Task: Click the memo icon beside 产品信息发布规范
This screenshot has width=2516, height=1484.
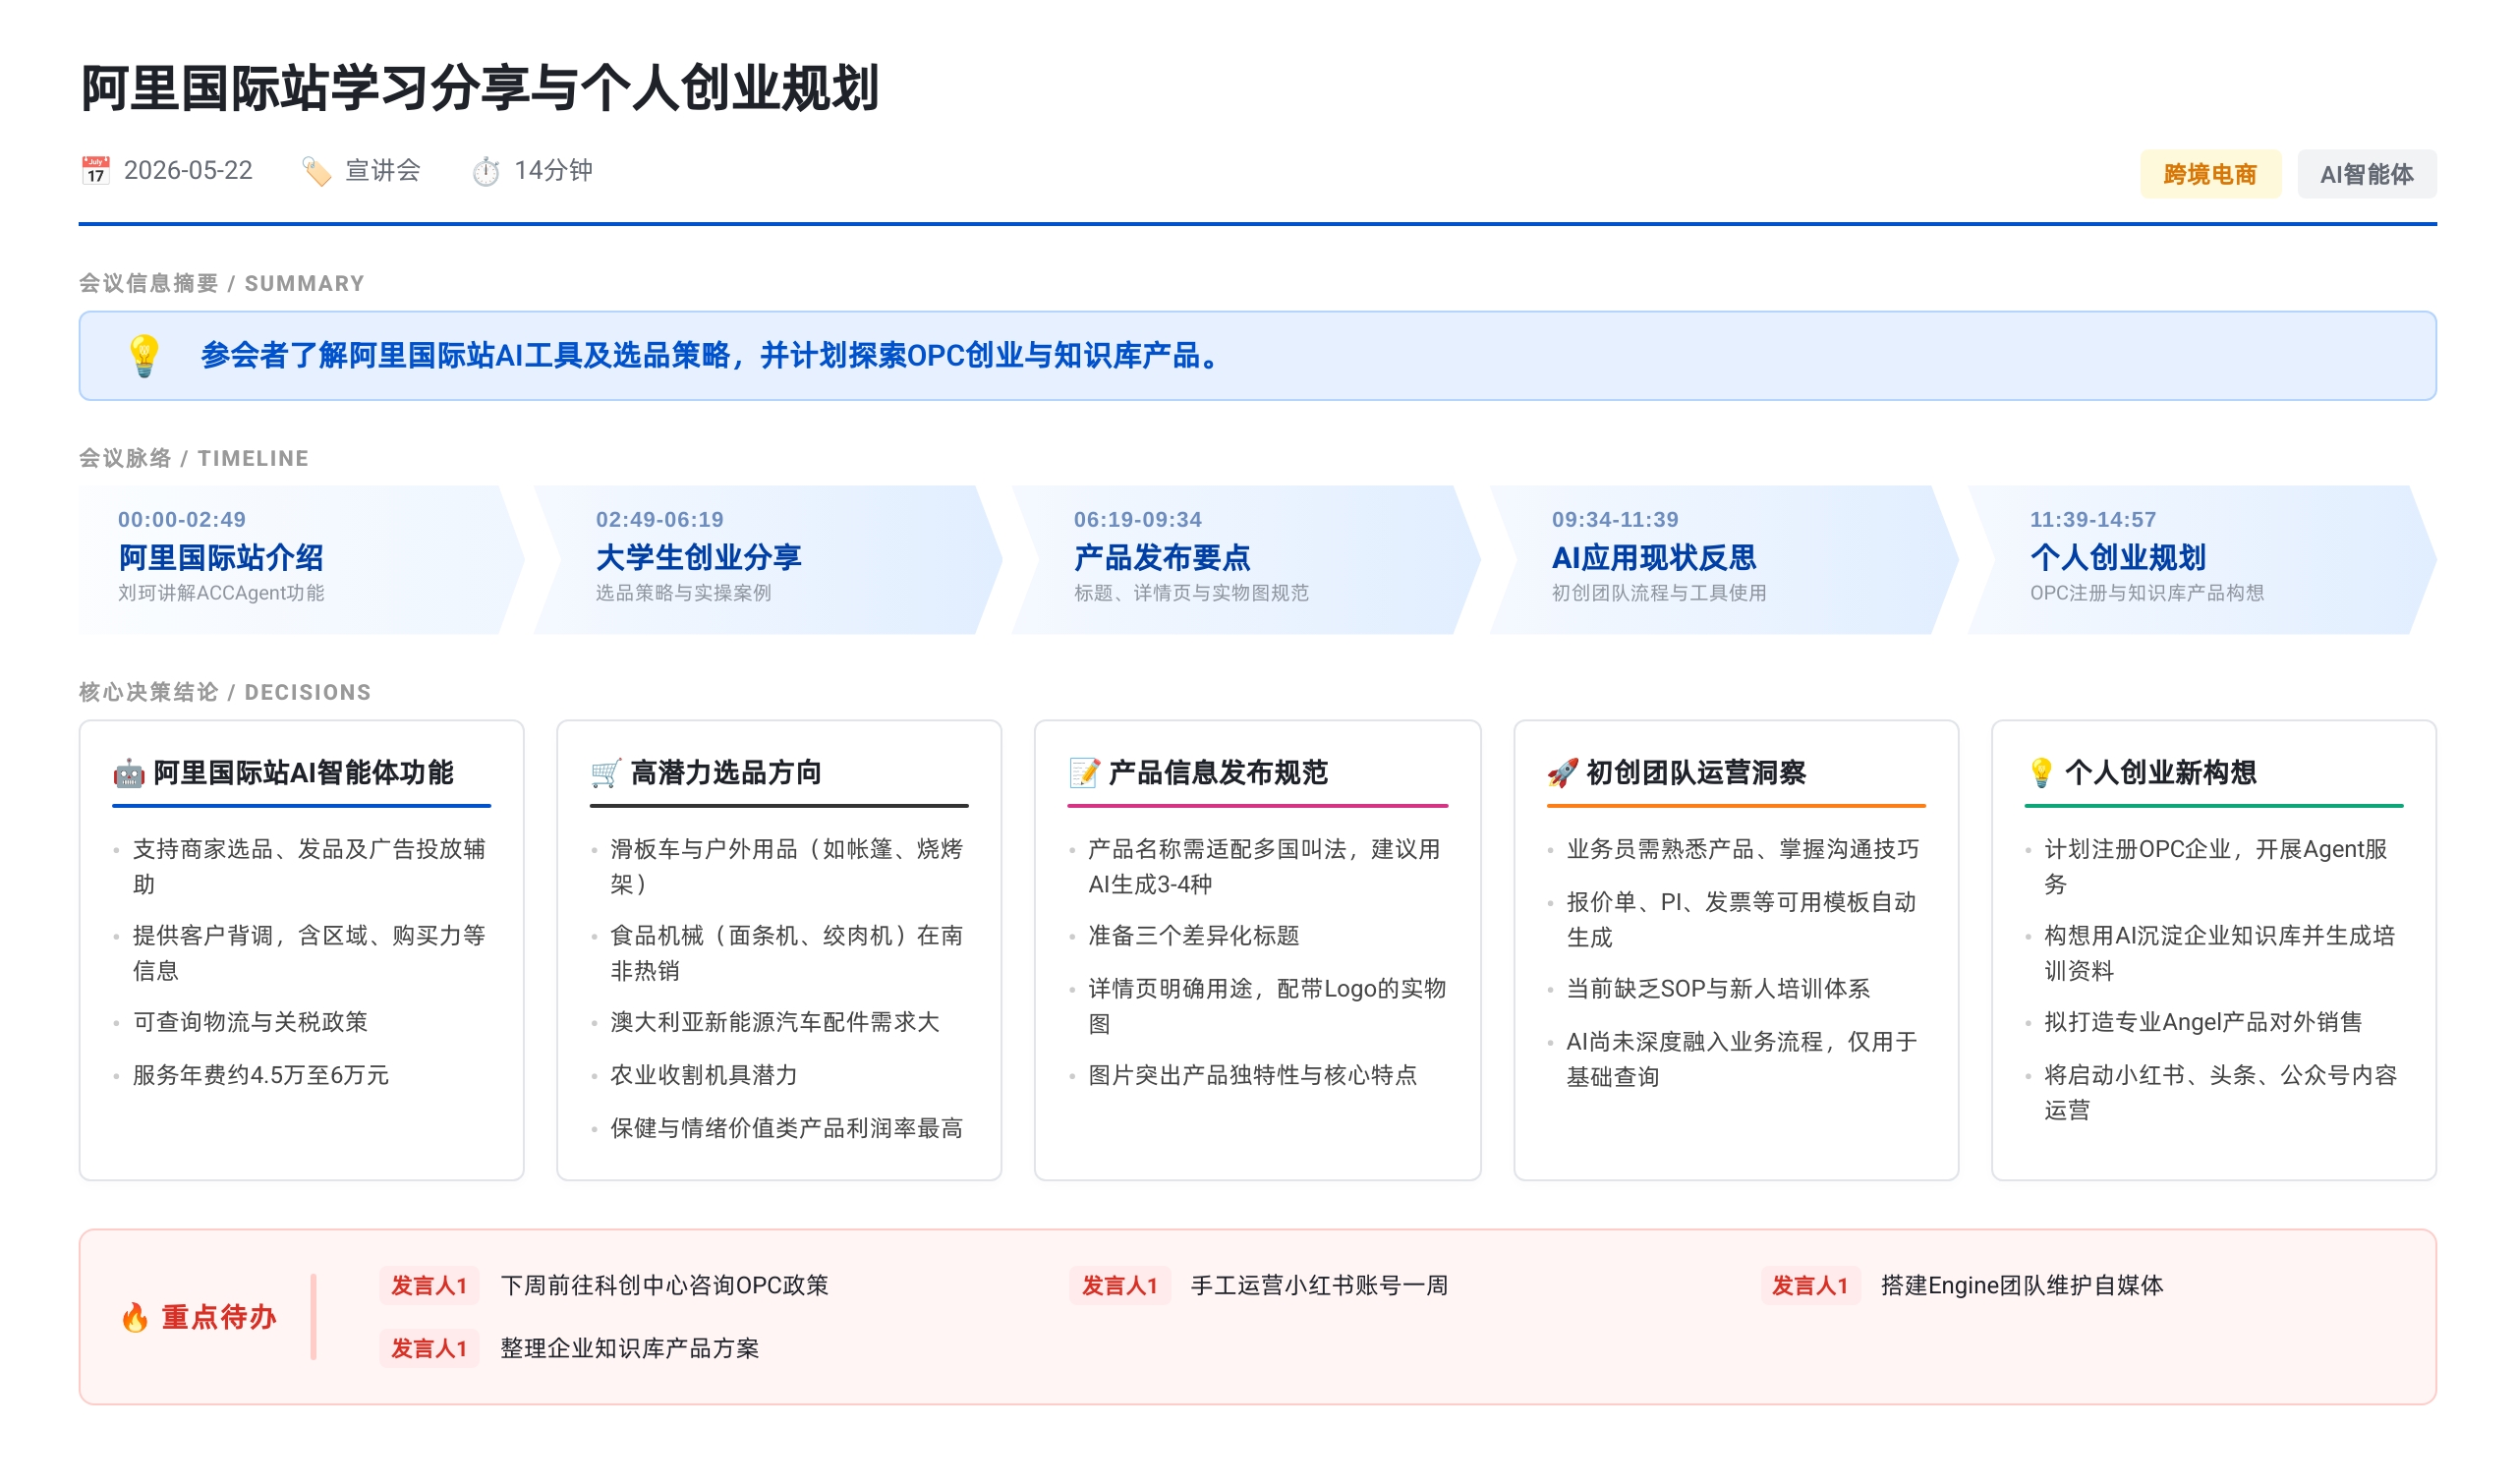Action: [1084, 773]
